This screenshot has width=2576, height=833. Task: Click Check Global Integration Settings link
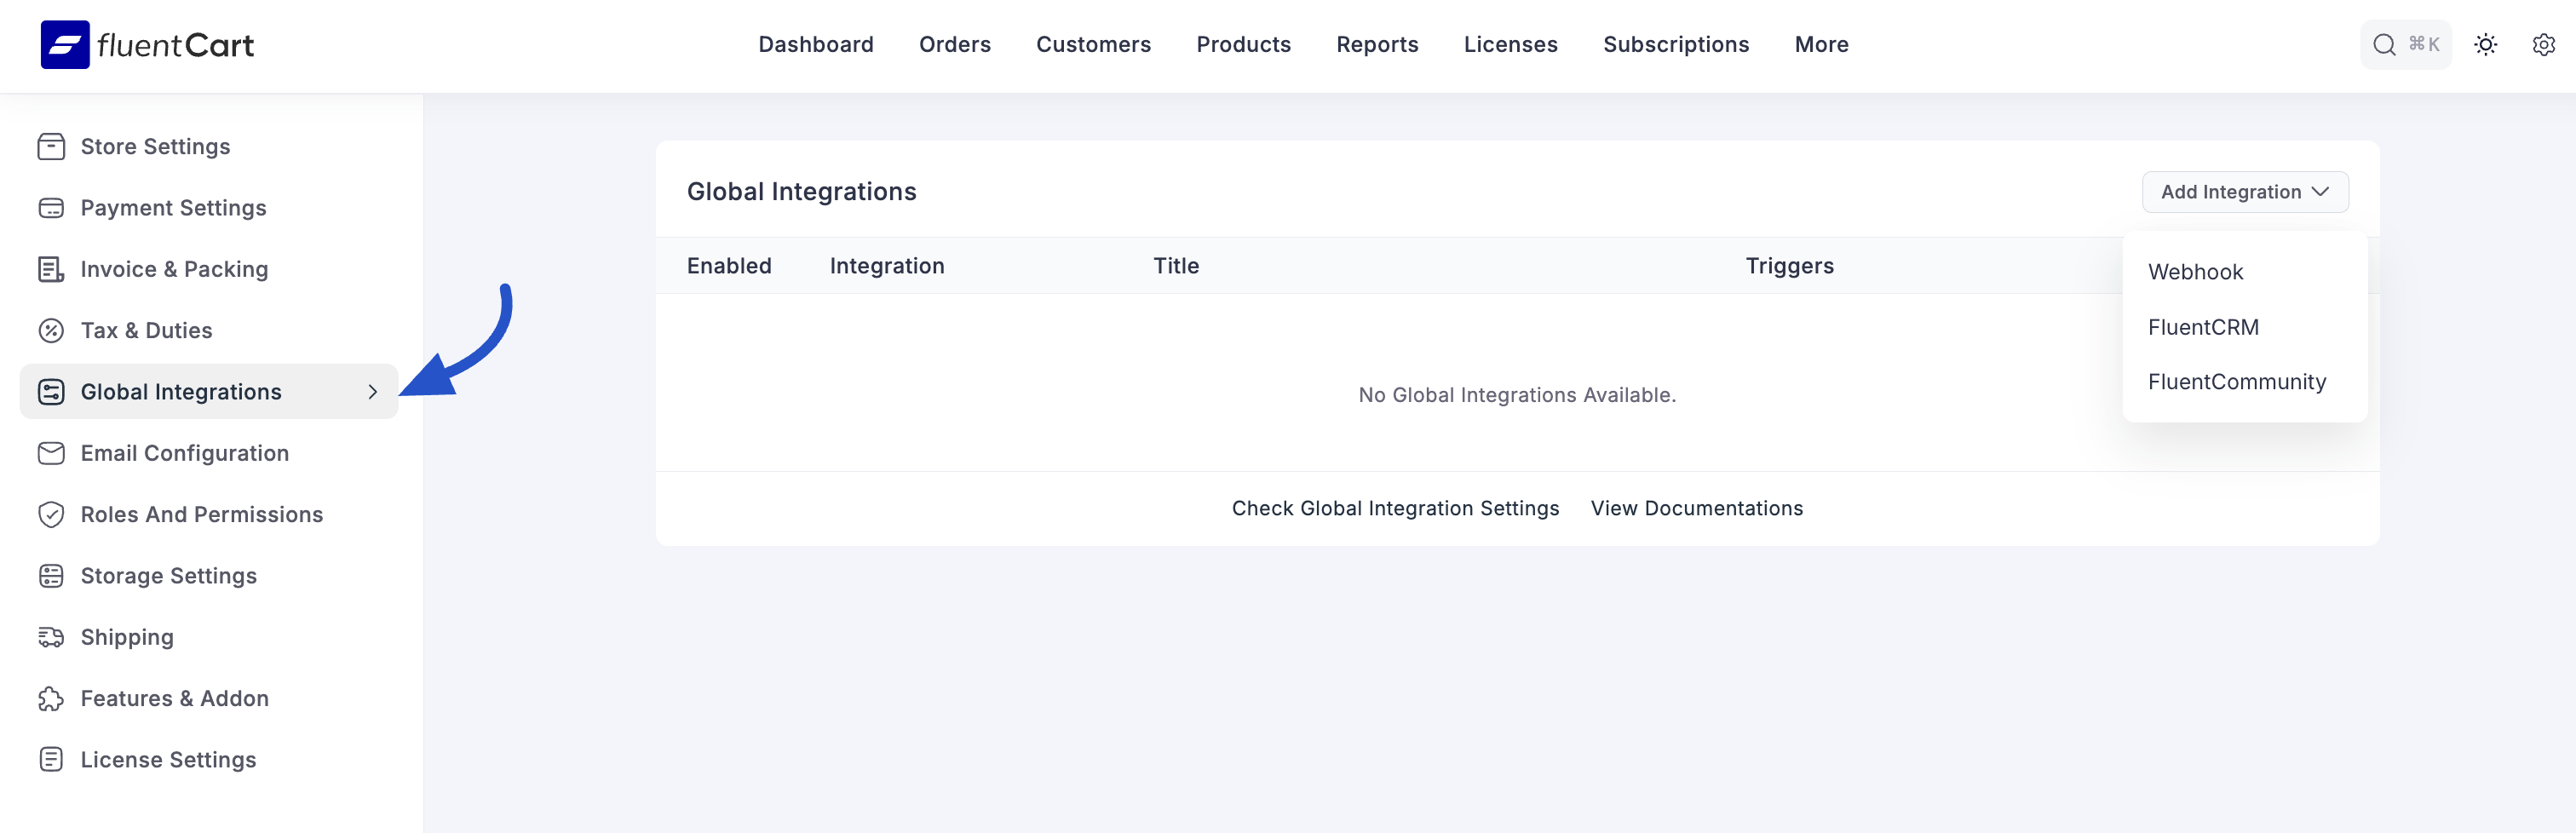(1396, 508)
